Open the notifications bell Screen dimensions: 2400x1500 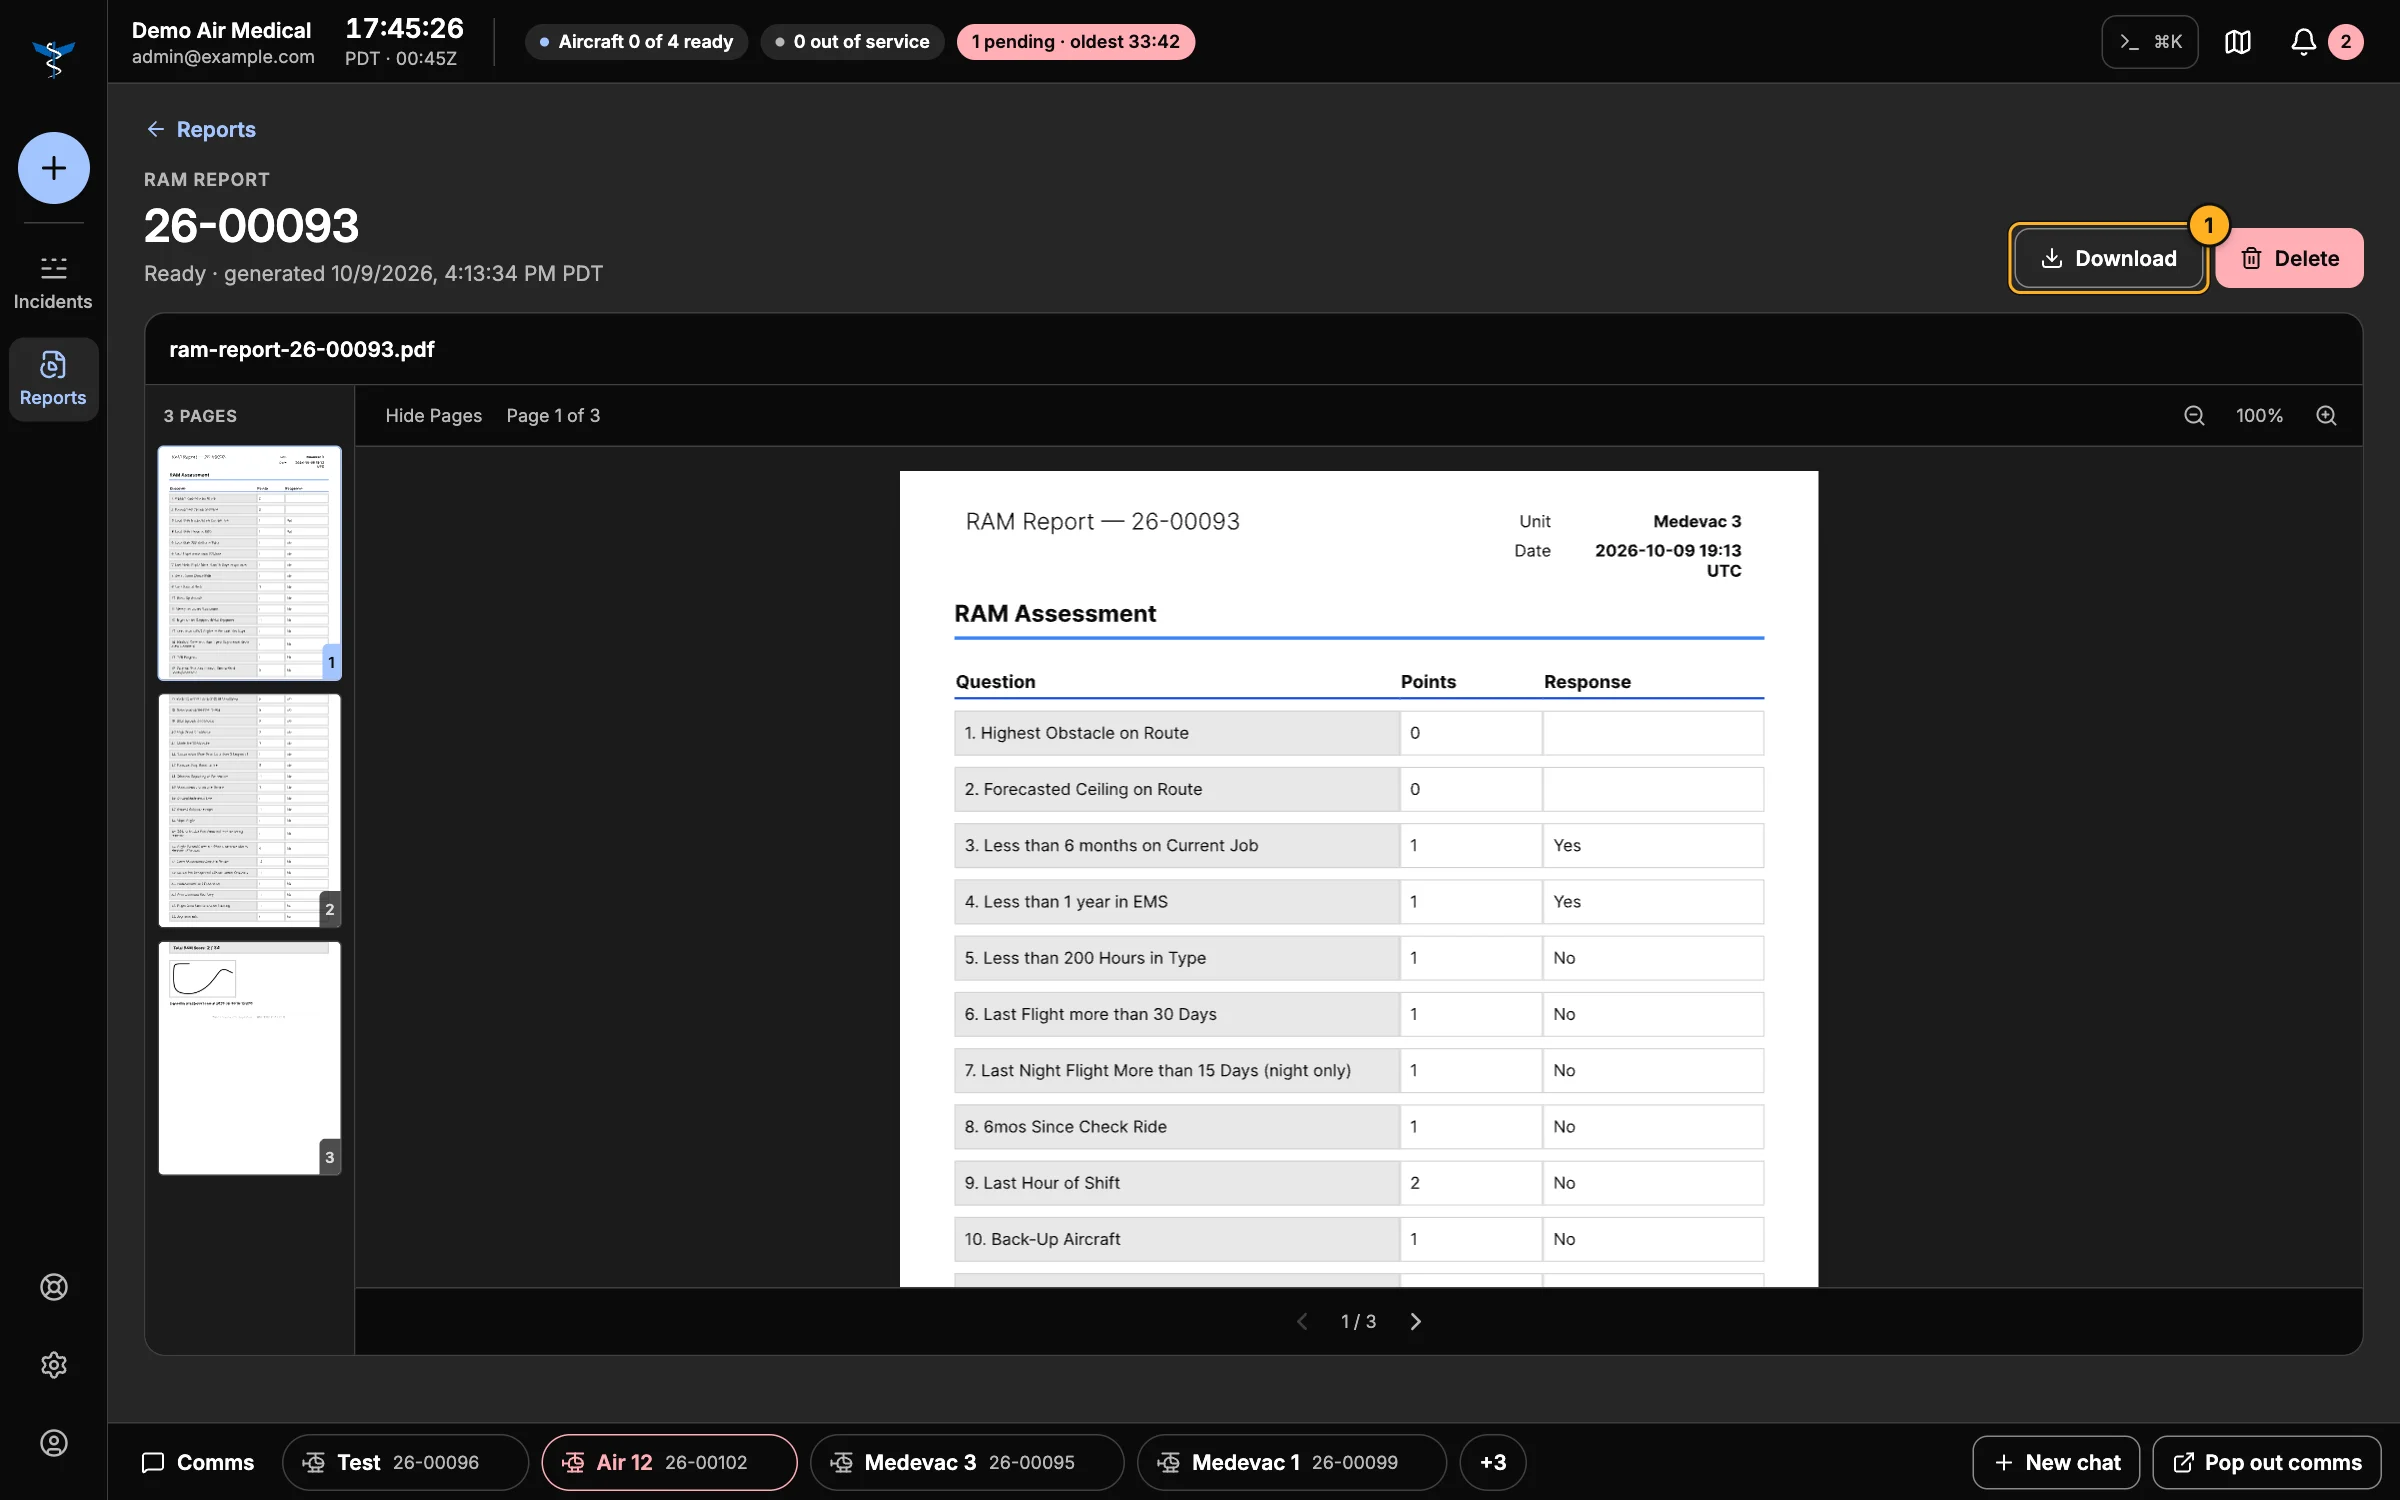2303,42
